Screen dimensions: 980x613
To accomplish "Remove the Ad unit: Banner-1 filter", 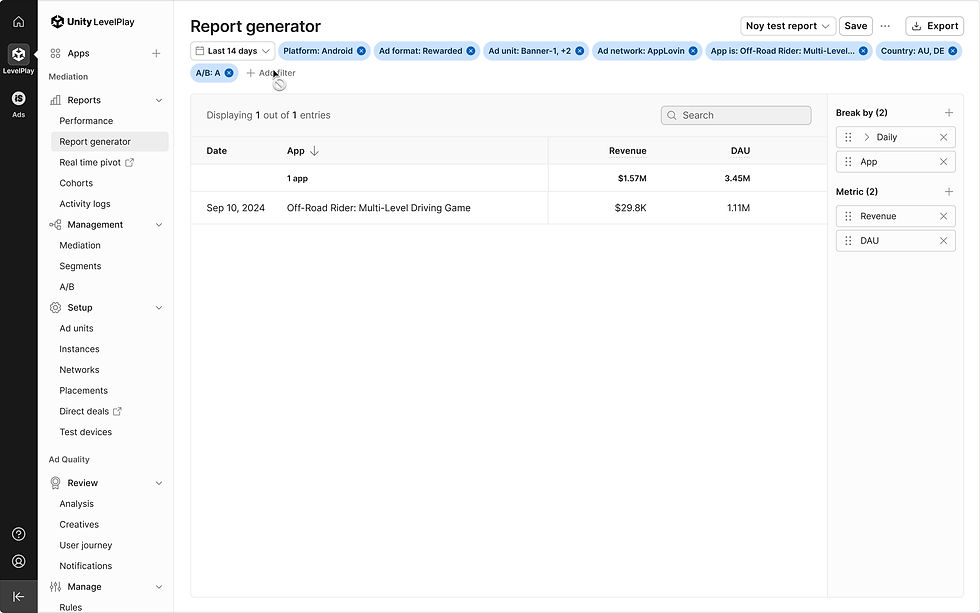I will 579,51.
